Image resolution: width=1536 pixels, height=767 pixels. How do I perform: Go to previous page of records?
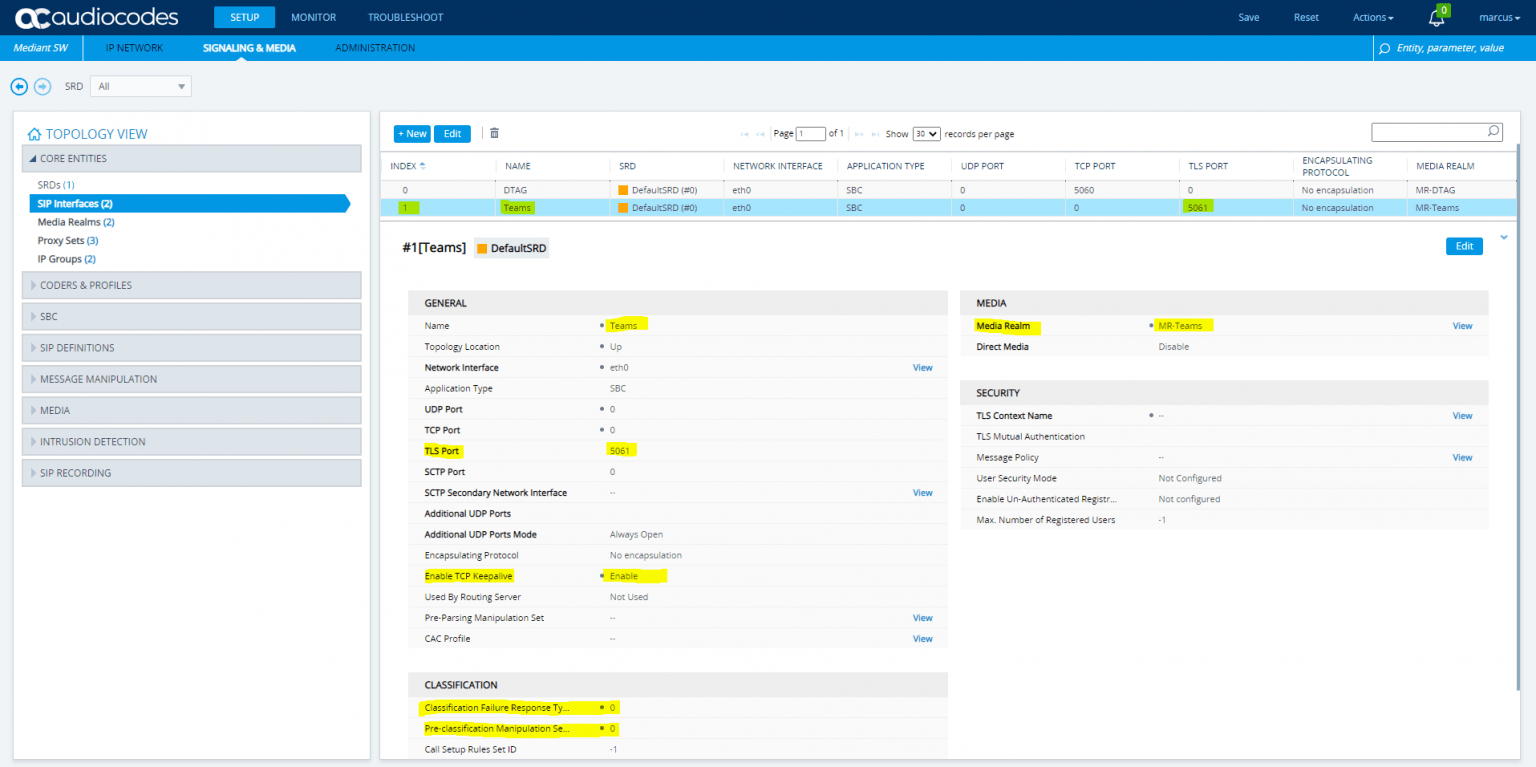pos(761,134)
